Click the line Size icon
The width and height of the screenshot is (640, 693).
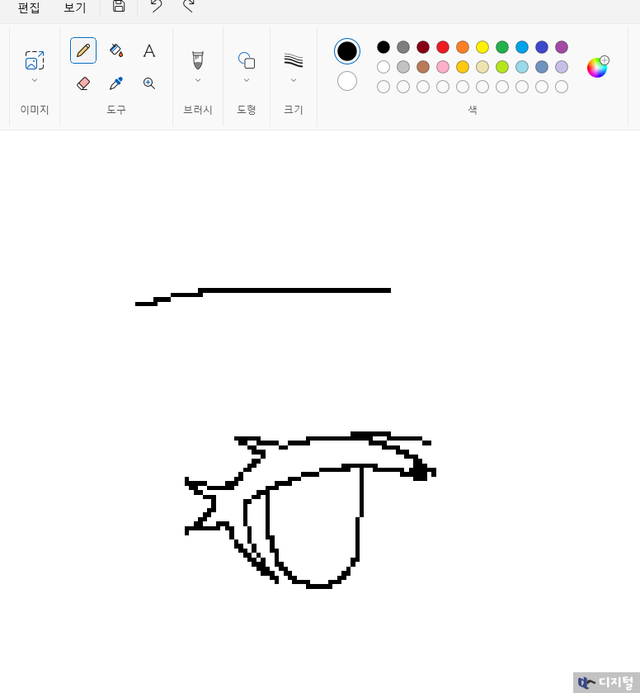(x=293, y=60)
